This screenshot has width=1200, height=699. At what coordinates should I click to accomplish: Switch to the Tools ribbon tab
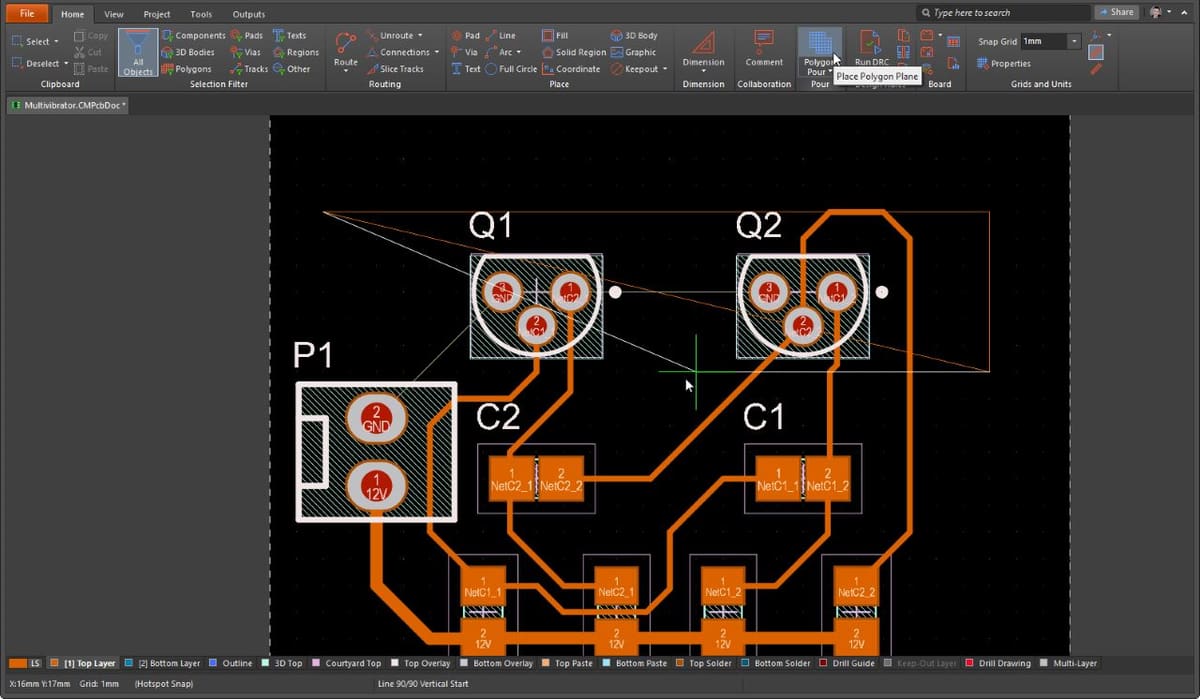click(x=201, y=14)
